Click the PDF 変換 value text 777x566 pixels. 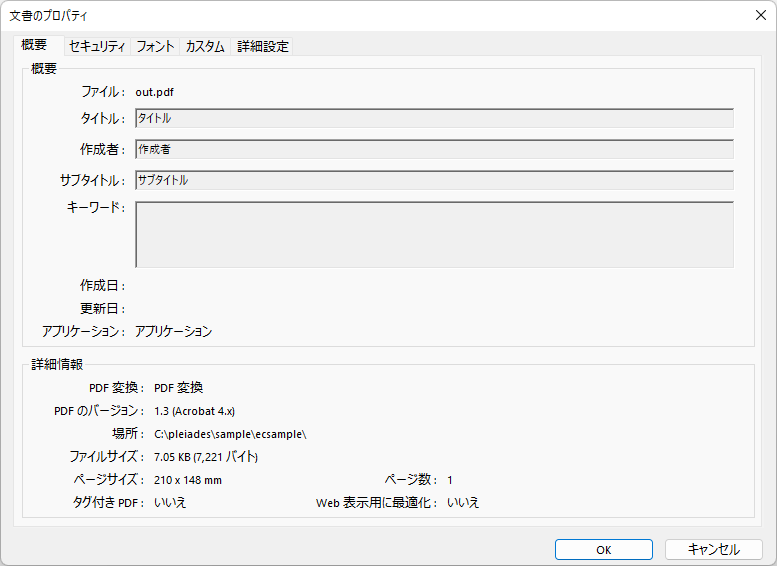[x=178, y=388]
